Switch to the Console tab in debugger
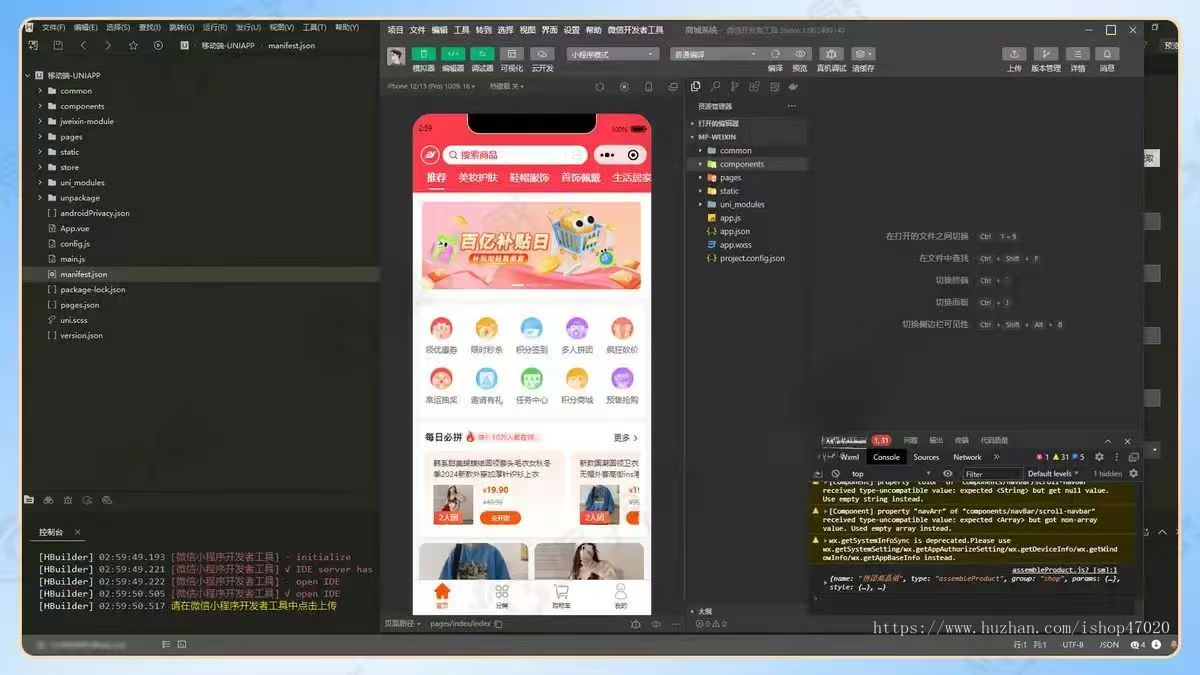The width and height of the screenshot is (1200, 675). pyautogui.click(x=886, y=457)
